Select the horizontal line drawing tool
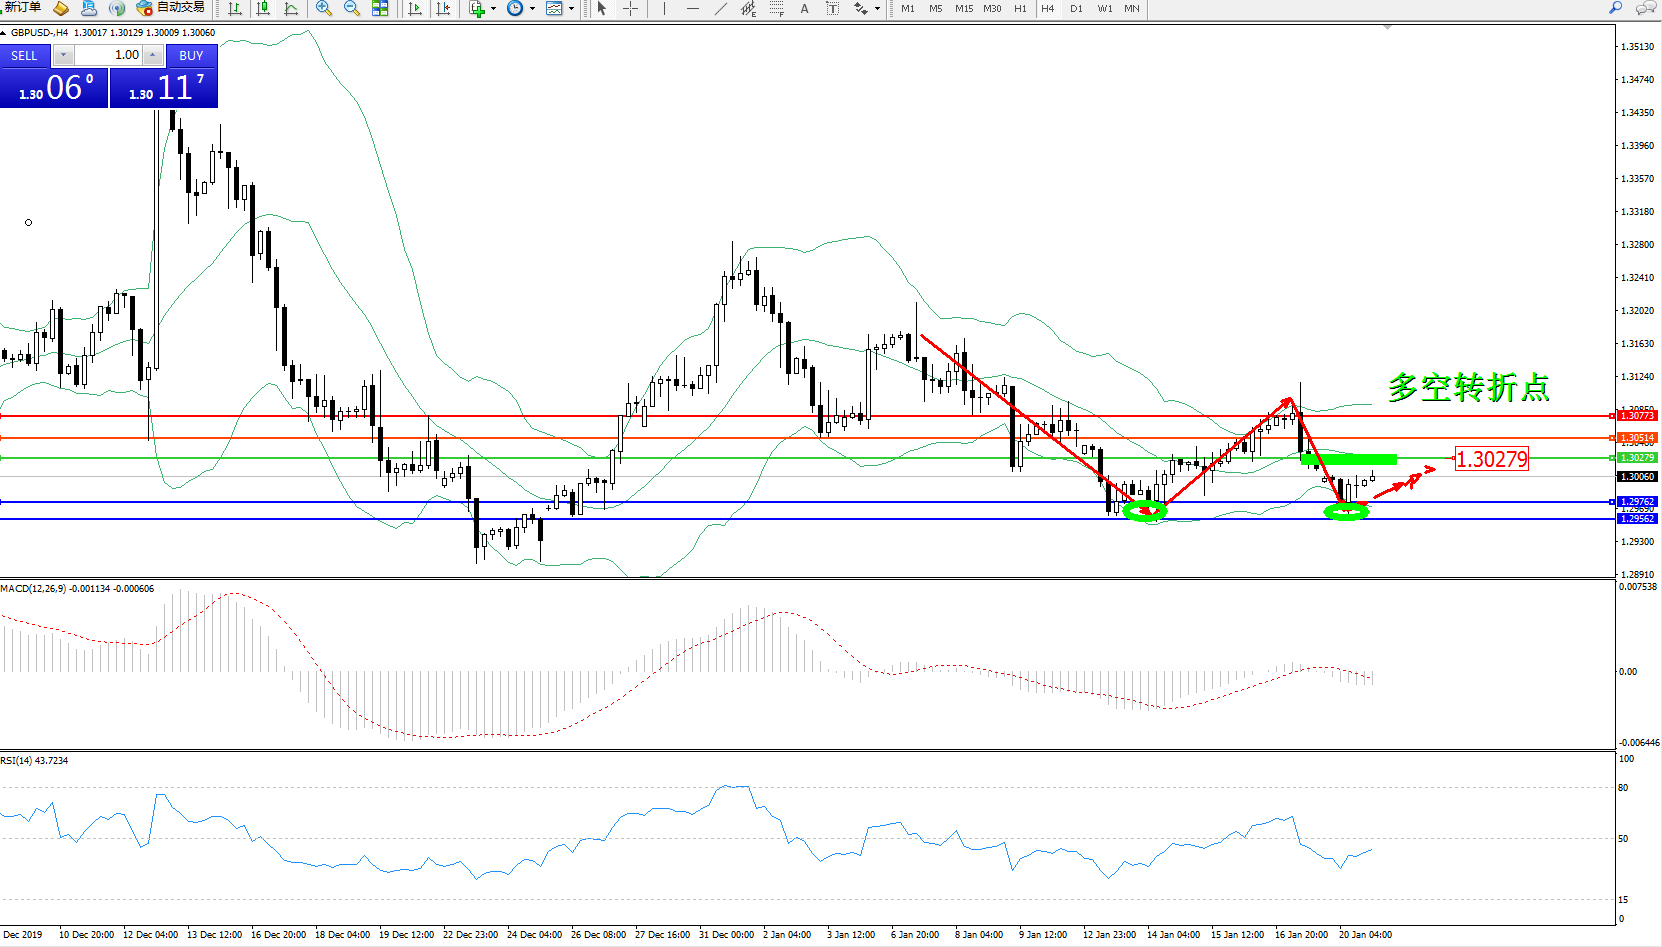This screenshot has height=947, width=1662. 692,8
